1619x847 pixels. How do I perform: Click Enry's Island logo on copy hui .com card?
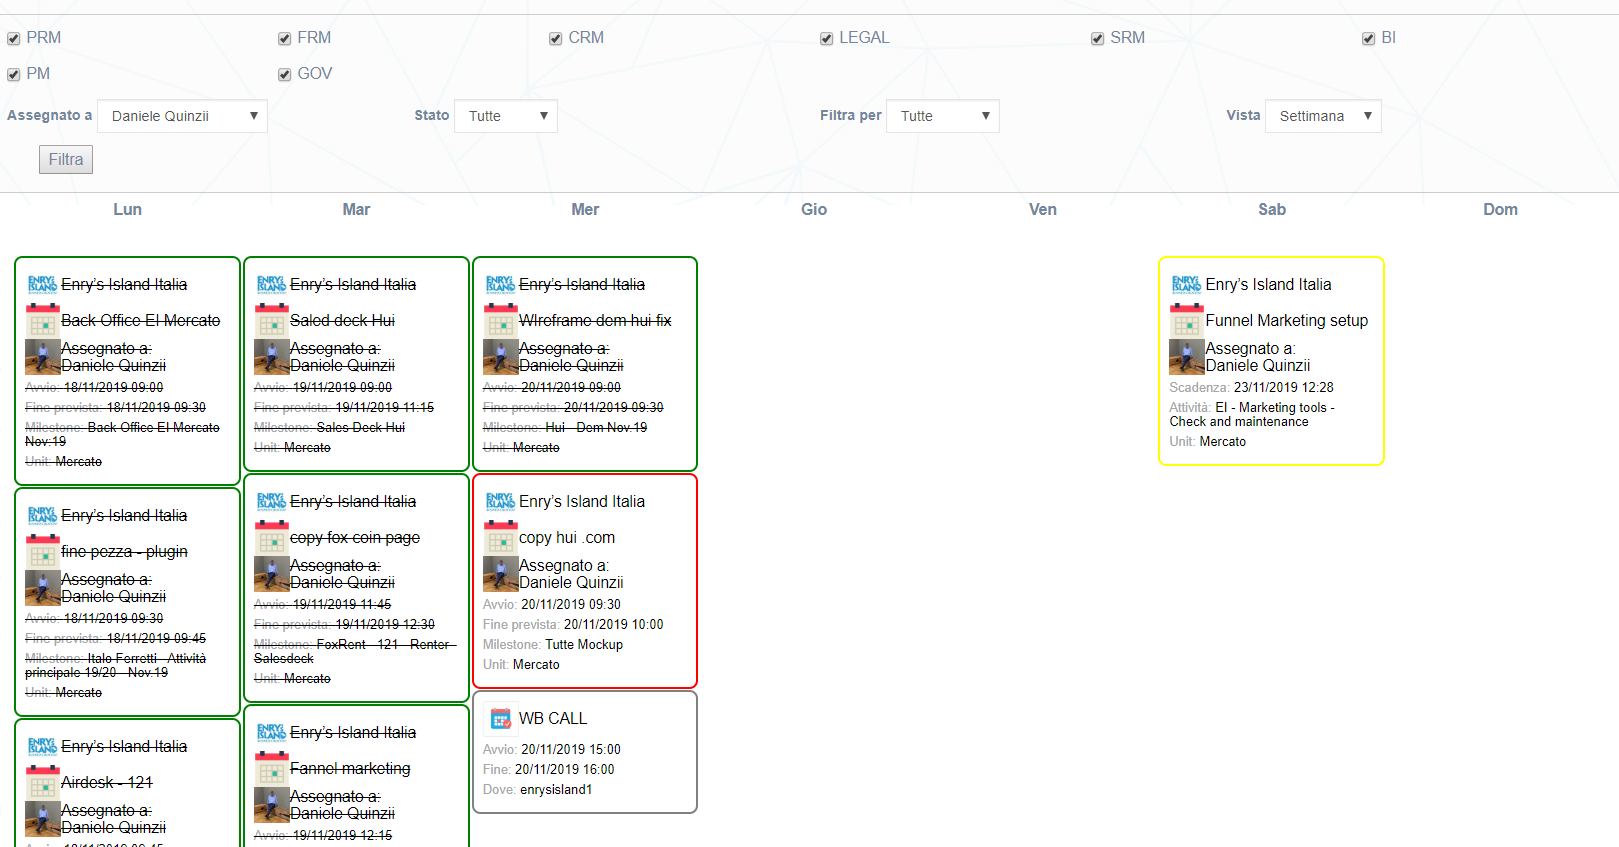(x=500, y=502)
